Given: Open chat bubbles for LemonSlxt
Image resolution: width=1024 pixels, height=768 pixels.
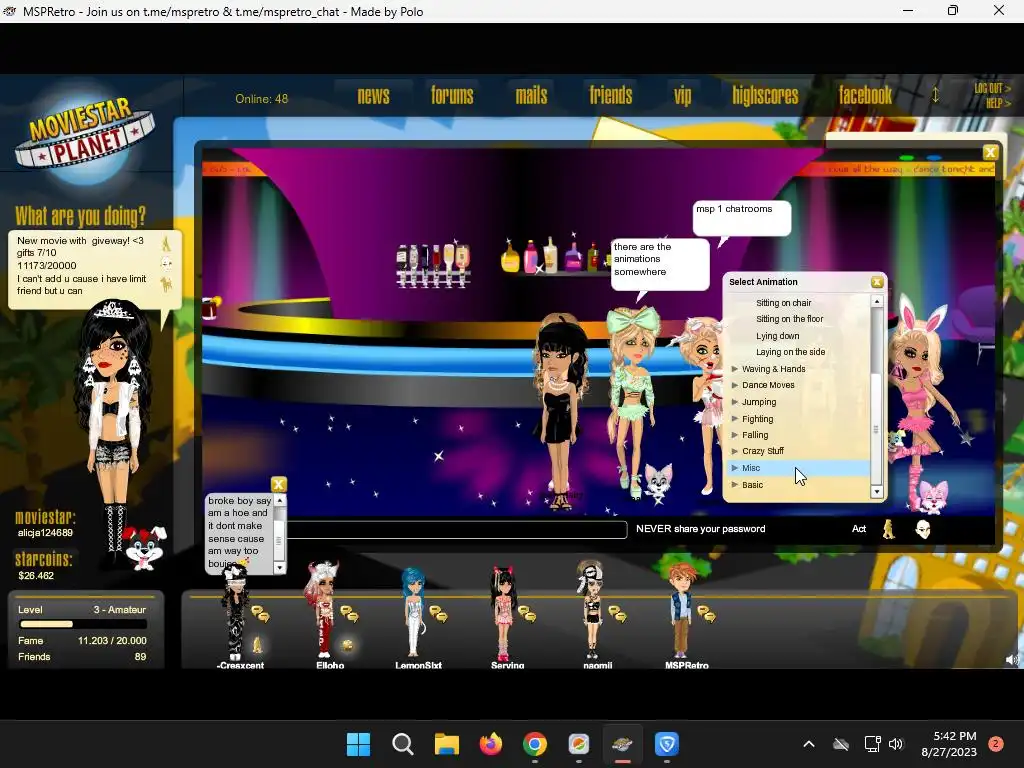Looking at the screenshot, I should pos(438,614).
